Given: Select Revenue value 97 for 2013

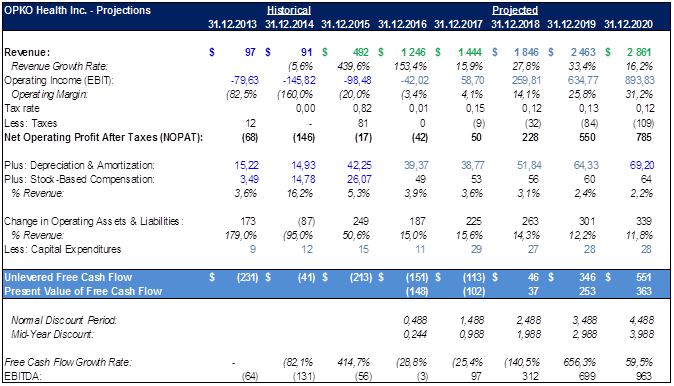Looking at the screenshot, I should pos(250,52).
